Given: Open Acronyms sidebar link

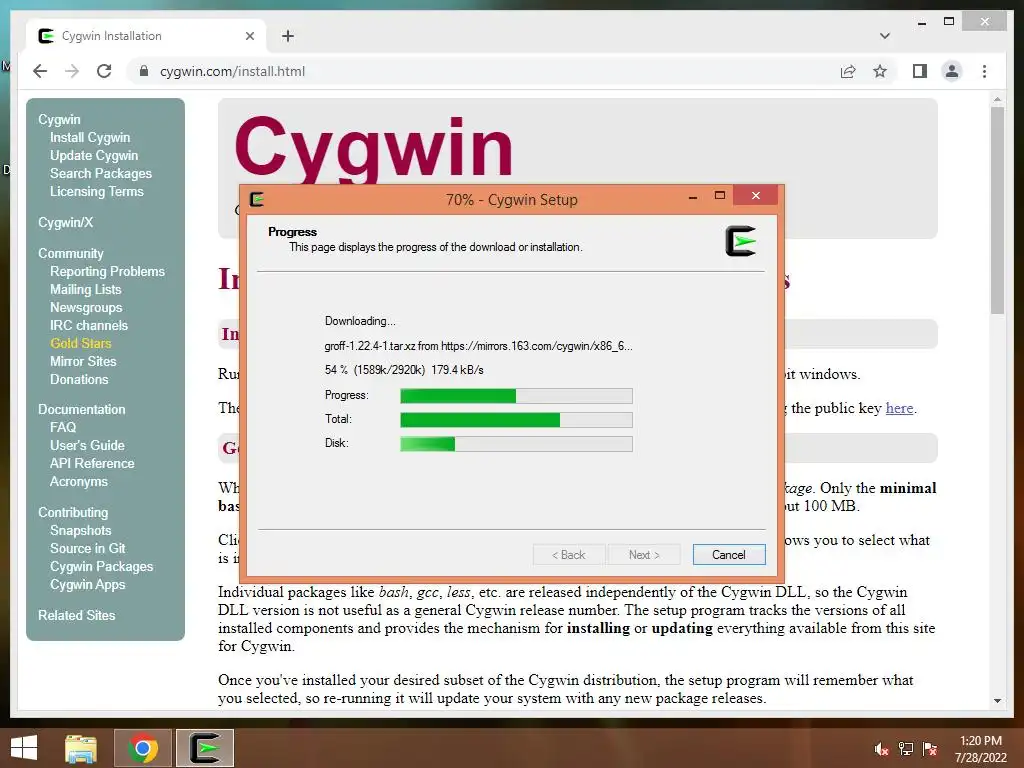Looking at the screenshot, I should [78, 481].
